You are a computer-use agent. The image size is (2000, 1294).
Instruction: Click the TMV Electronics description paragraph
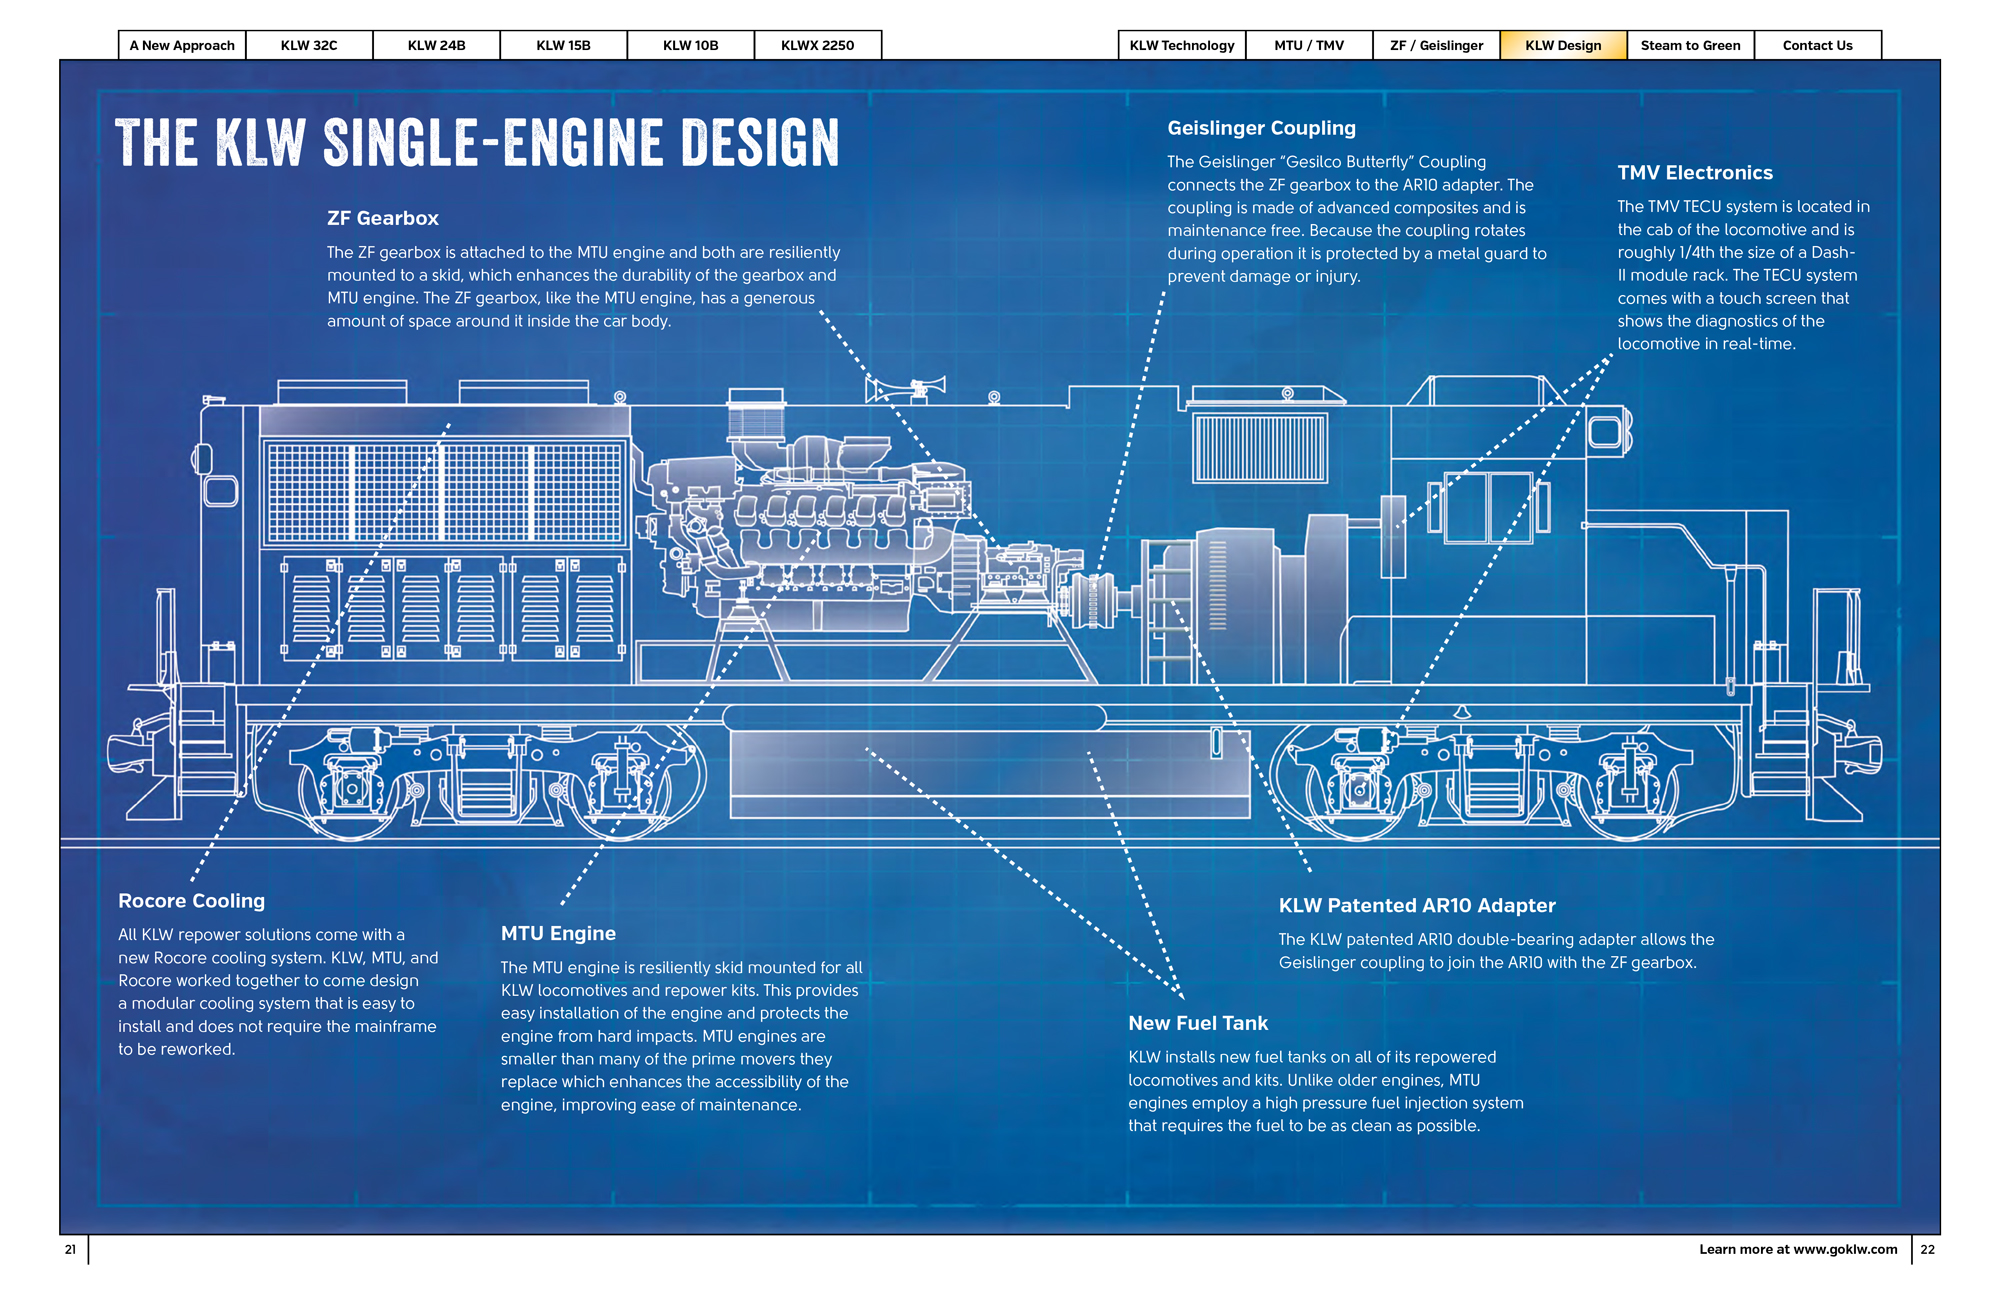(x=1743, y=275)
